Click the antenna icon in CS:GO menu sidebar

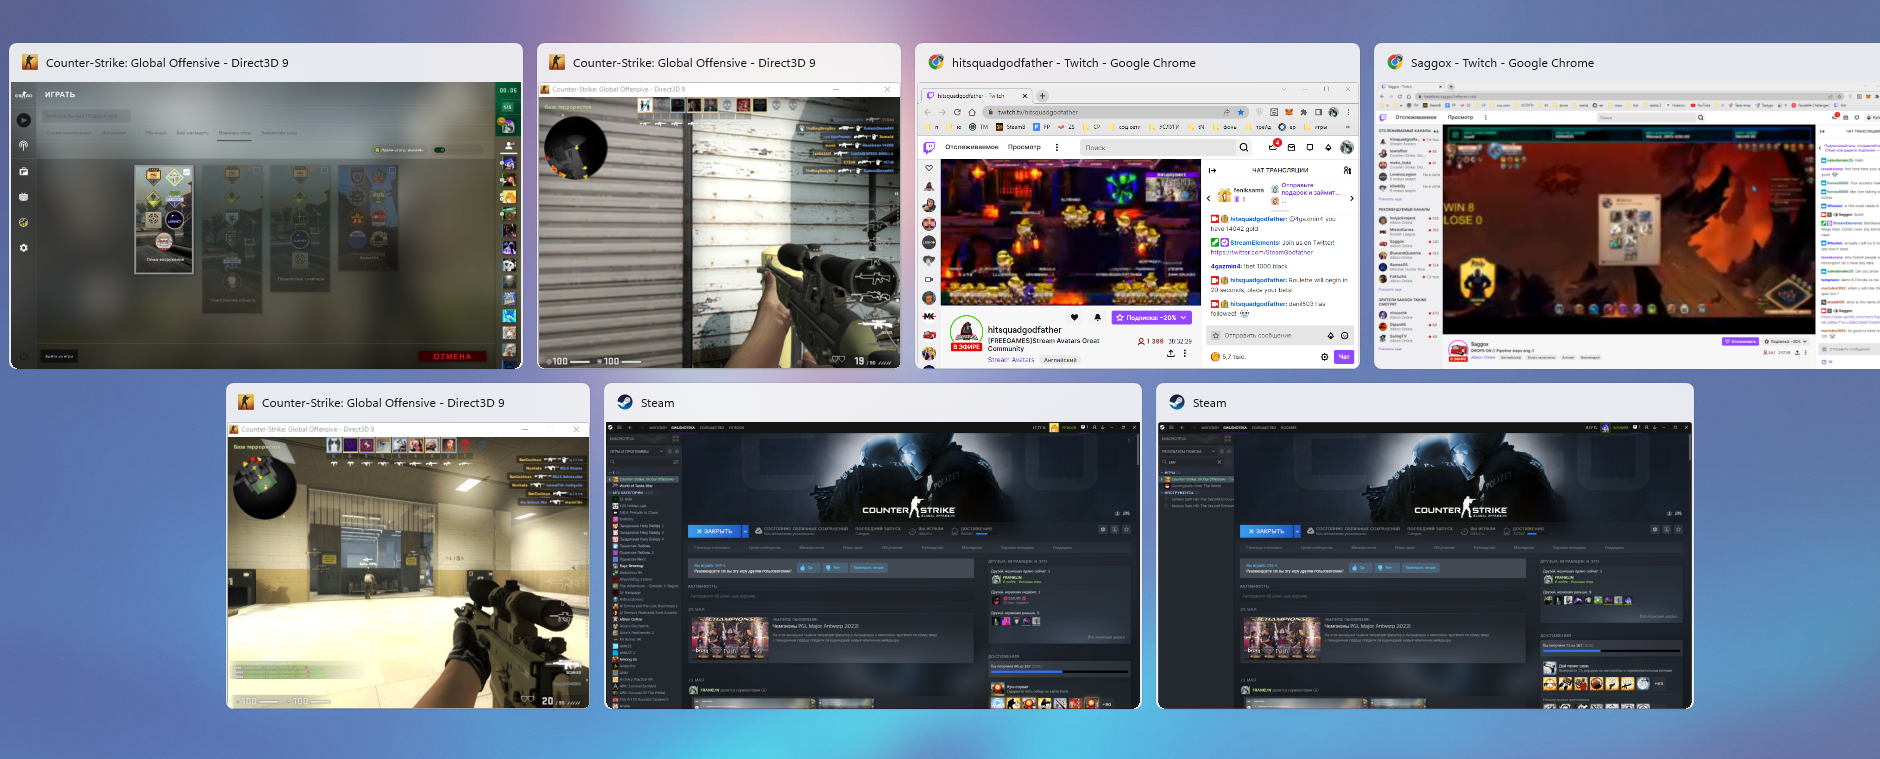click(24, 146)
